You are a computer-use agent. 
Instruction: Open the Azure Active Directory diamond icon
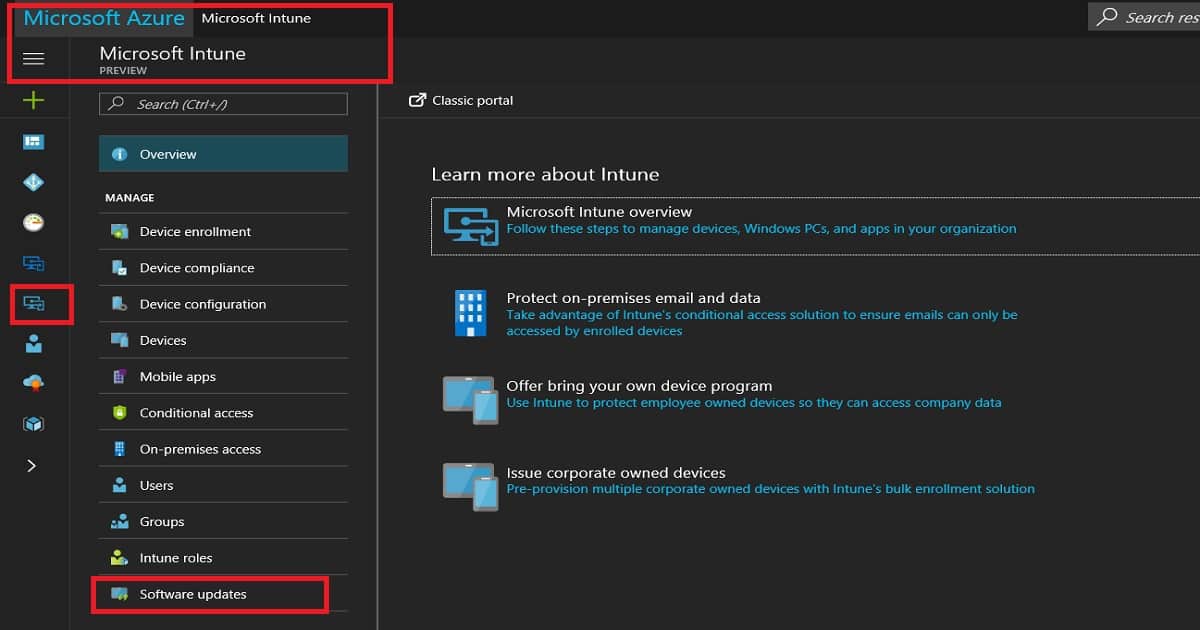(34, 183)
